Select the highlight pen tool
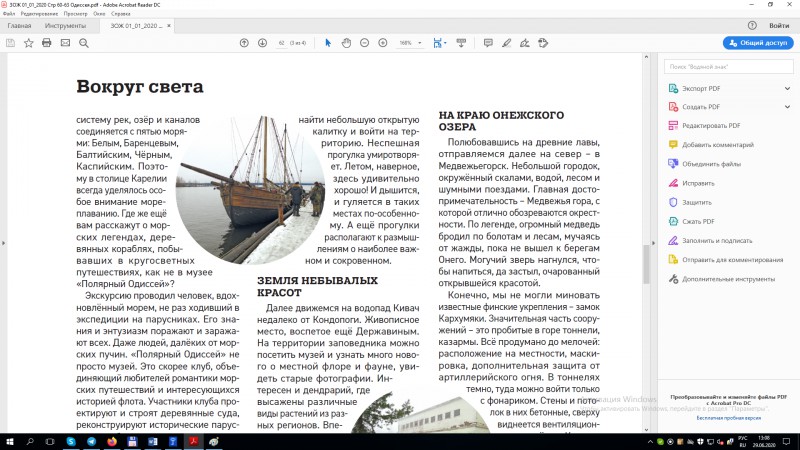 pos(506,43)
